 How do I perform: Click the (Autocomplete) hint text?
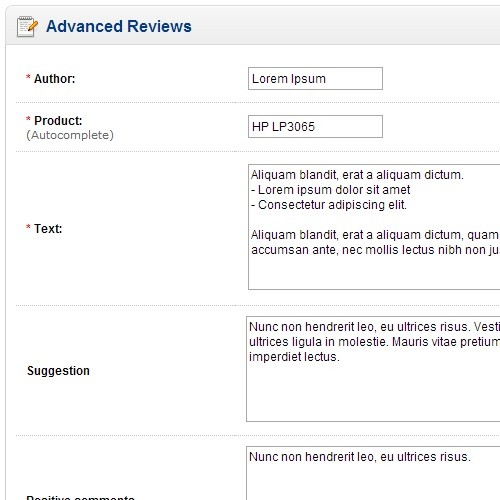[70, 135]
